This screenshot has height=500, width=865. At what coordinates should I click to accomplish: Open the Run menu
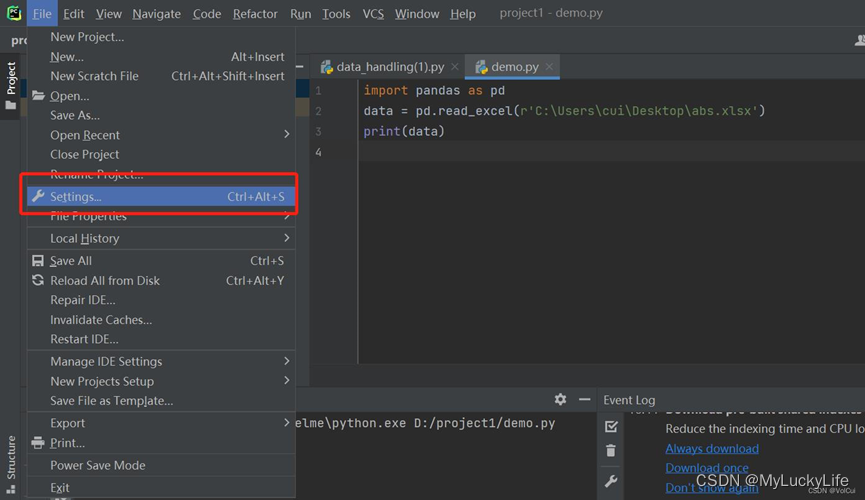(x=301, y=13)
